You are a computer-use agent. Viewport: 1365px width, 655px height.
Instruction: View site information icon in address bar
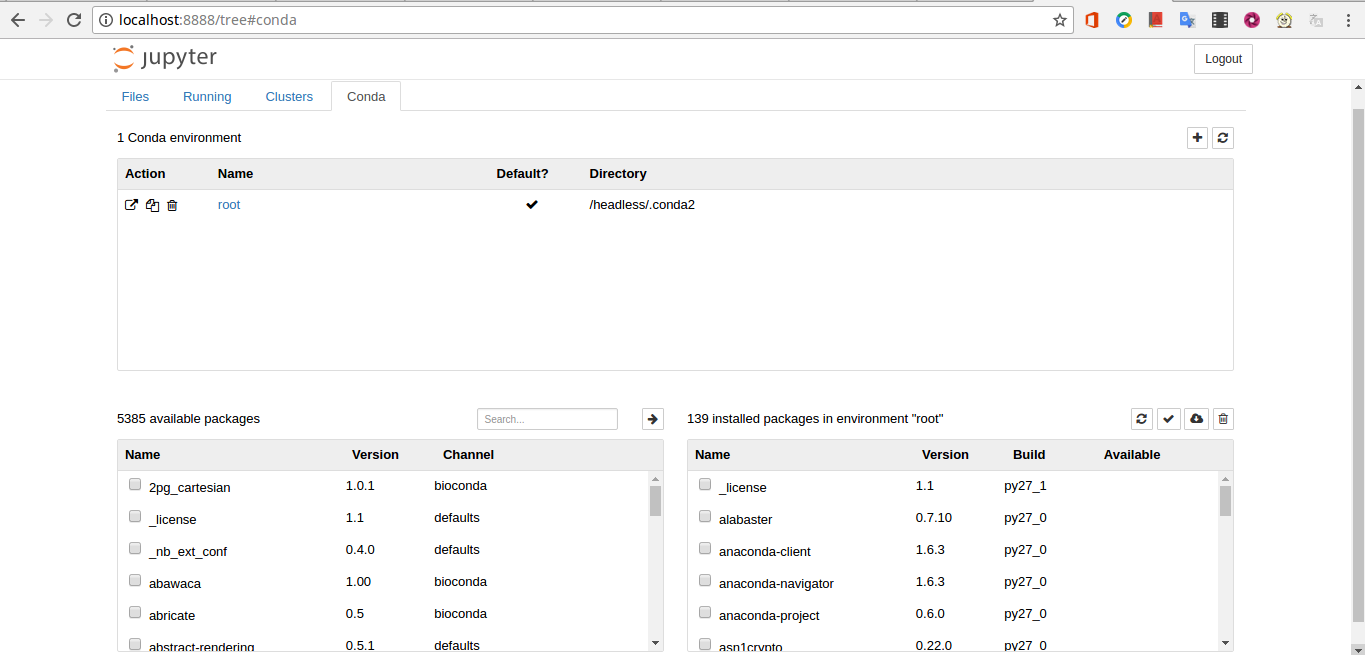[106, 20]
